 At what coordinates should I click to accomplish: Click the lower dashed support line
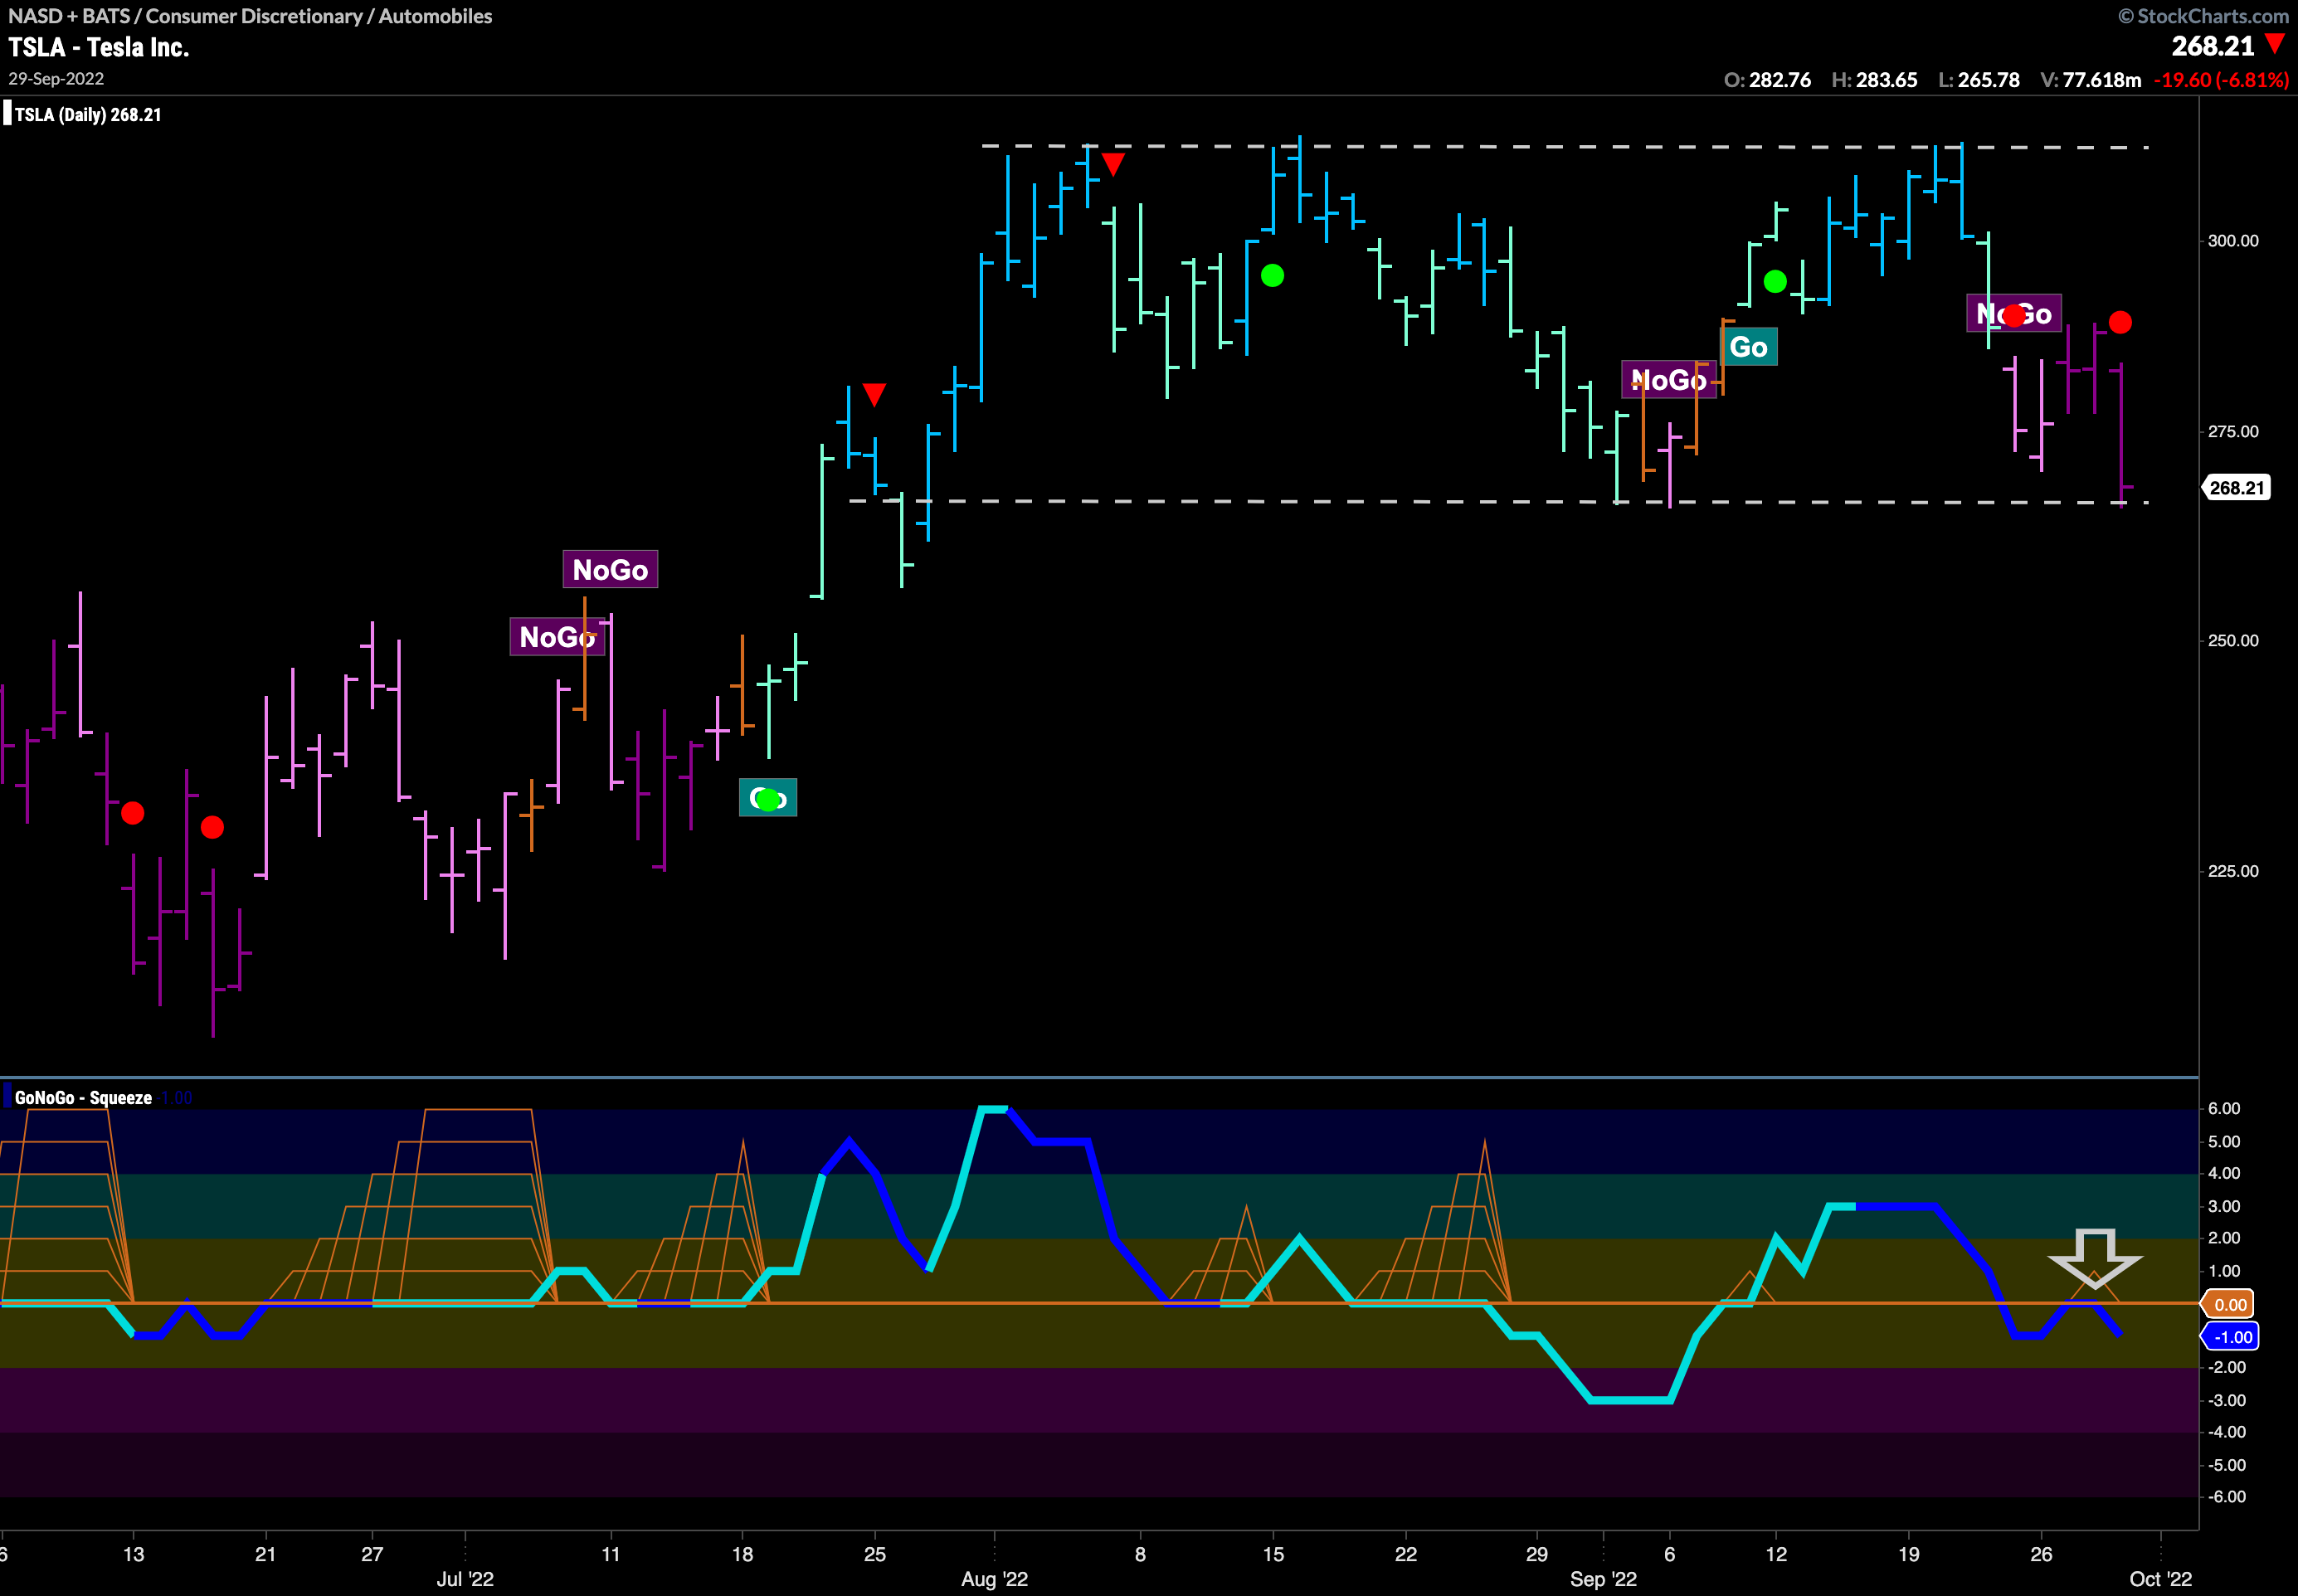[1499, 501]
